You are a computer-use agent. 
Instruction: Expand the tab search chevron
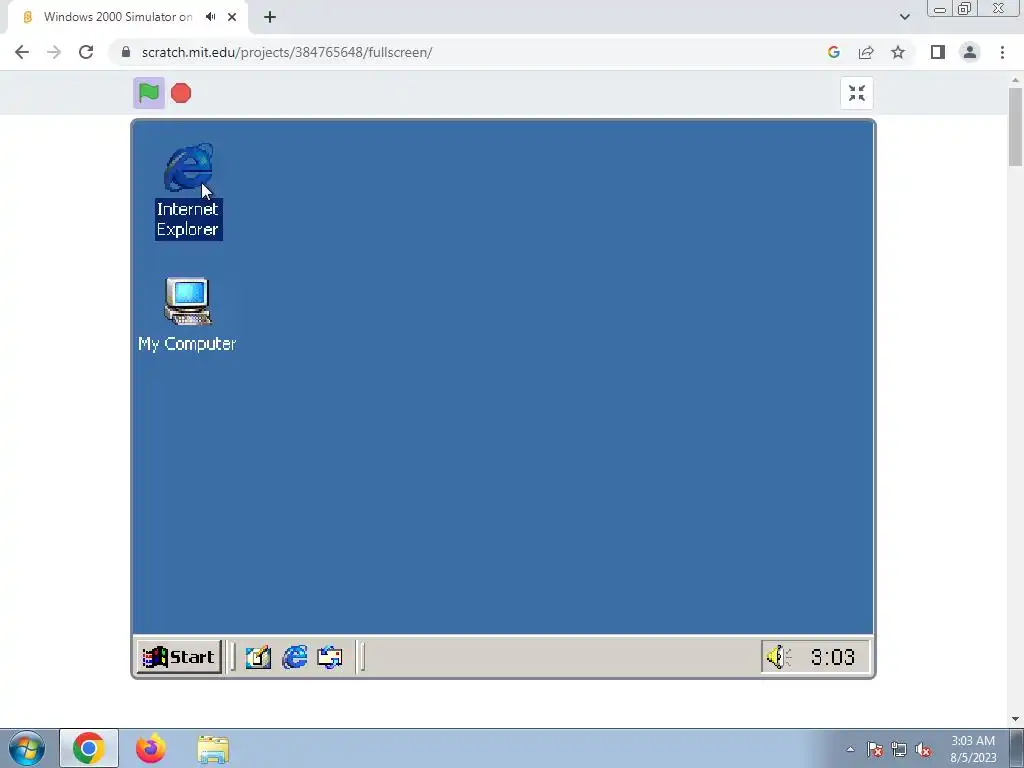click(x=904, y=17)
